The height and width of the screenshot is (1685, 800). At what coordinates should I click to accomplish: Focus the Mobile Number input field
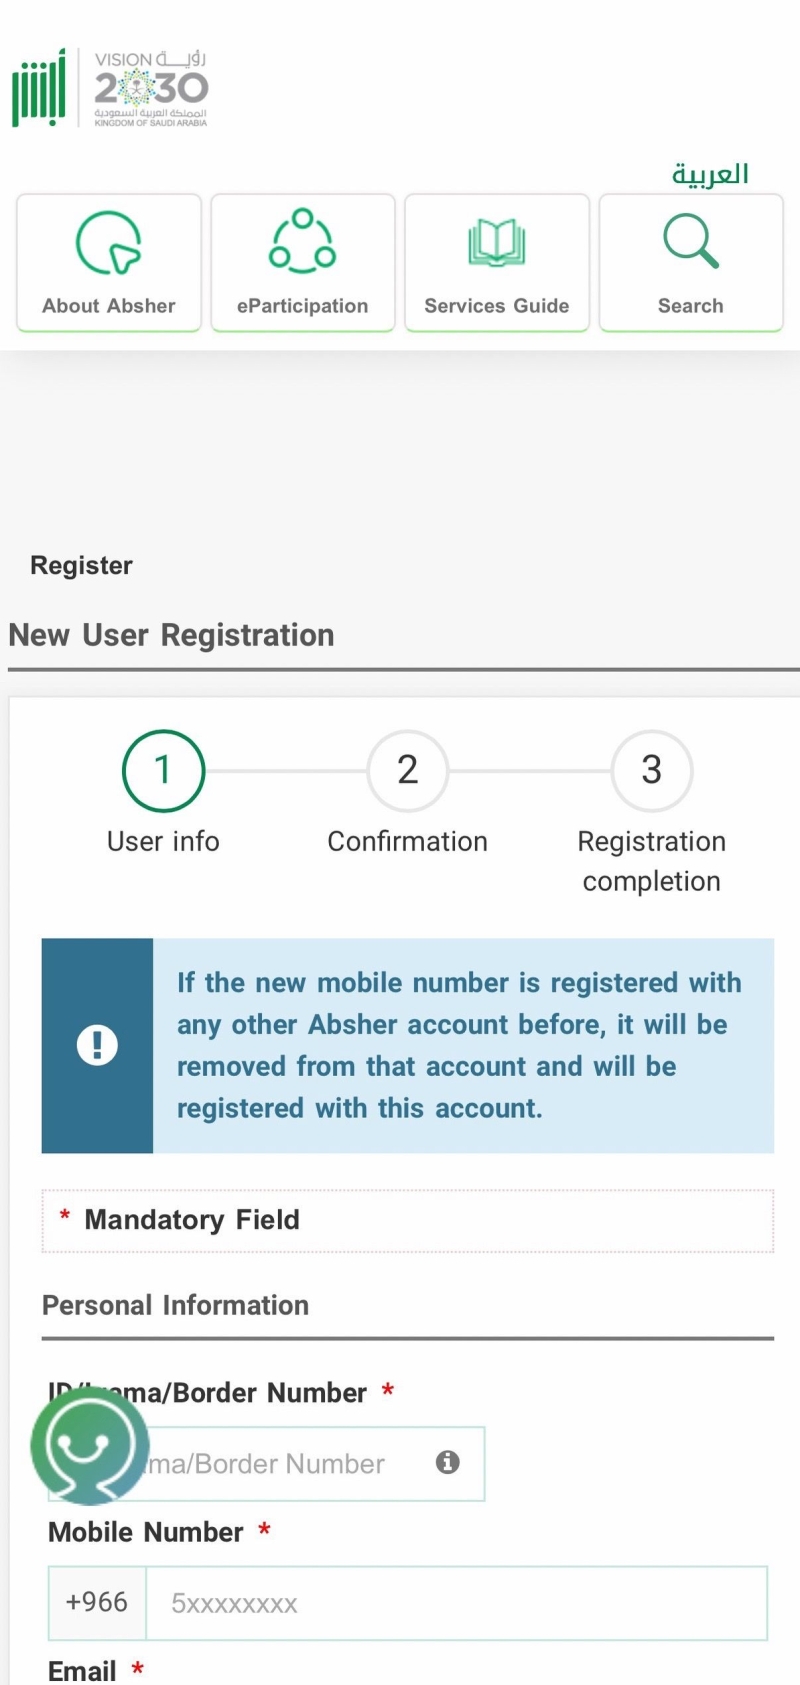456,1604
